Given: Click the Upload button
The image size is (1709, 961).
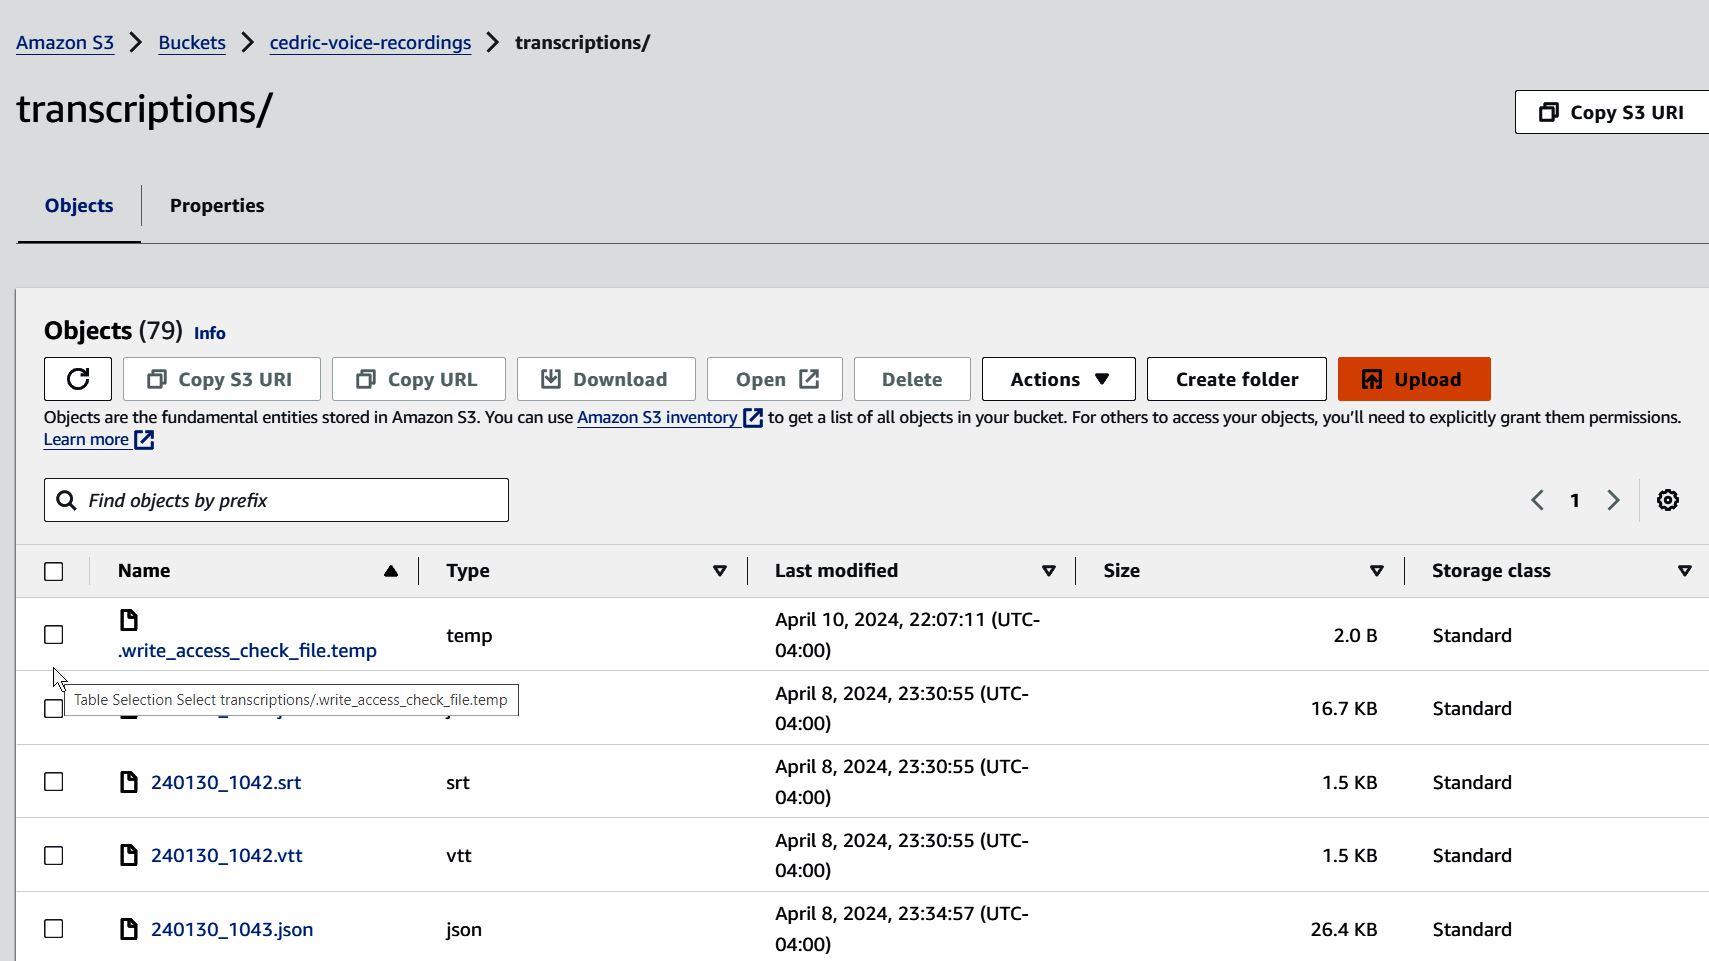Looking at the screenshot, I should [1413, 379].
